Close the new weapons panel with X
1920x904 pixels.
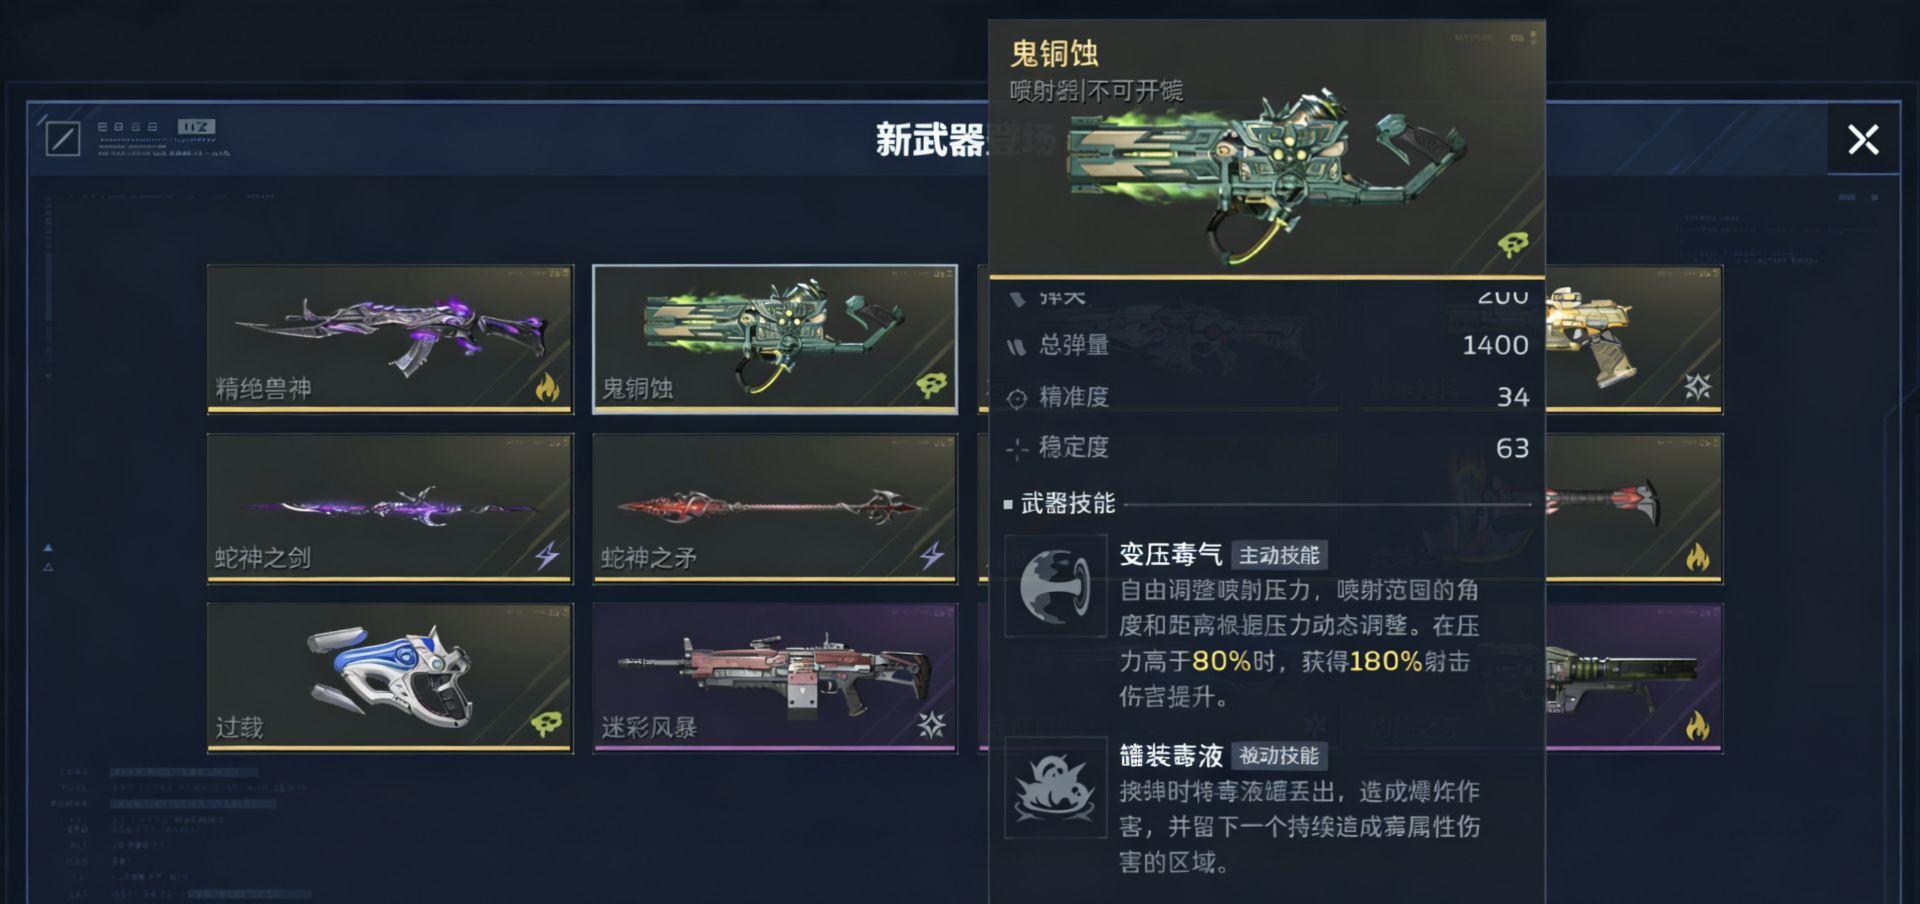pyautogui.click(x=1863, y=139)
